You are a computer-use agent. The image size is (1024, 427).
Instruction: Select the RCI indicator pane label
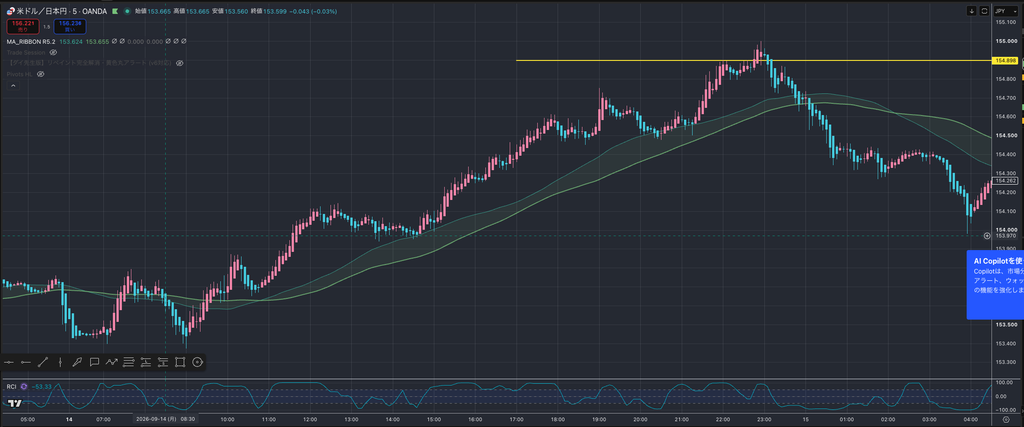(12, 387)
